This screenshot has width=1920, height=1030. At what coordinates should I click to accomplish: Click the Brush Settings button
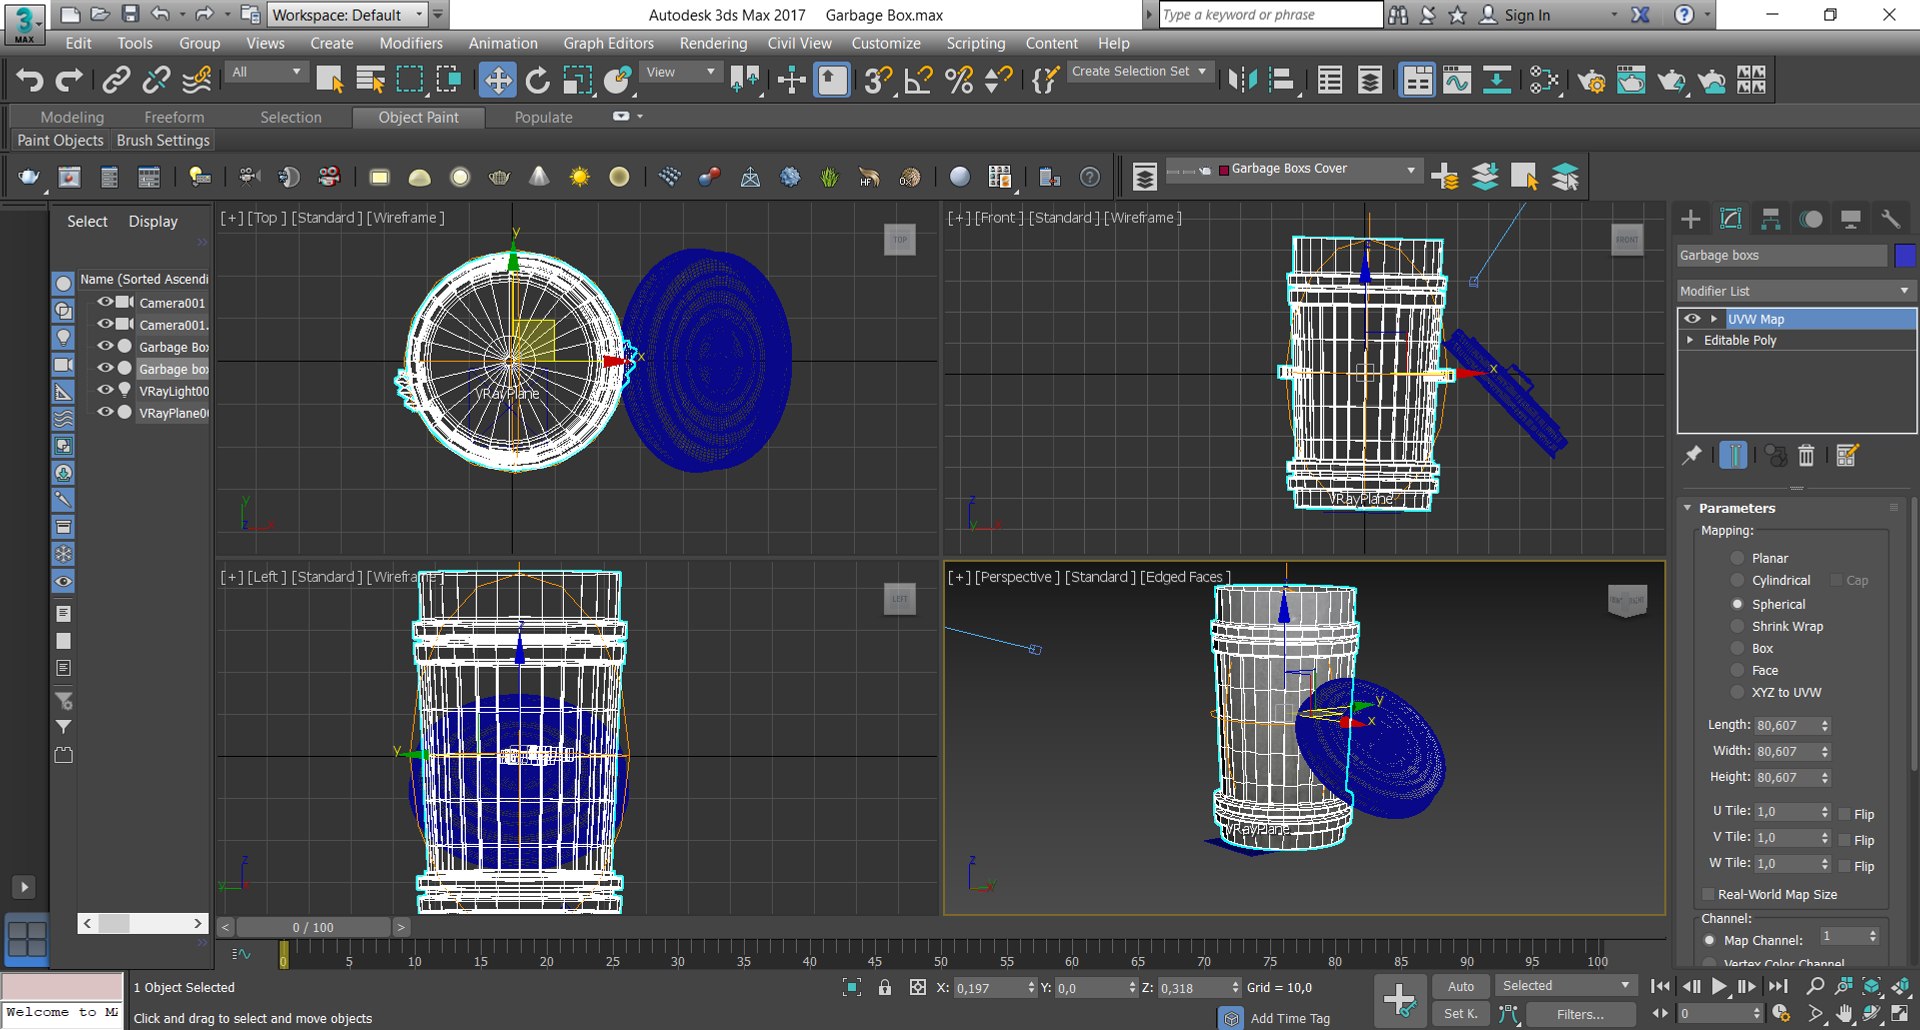pyautogui.click(x=163, y=140)
